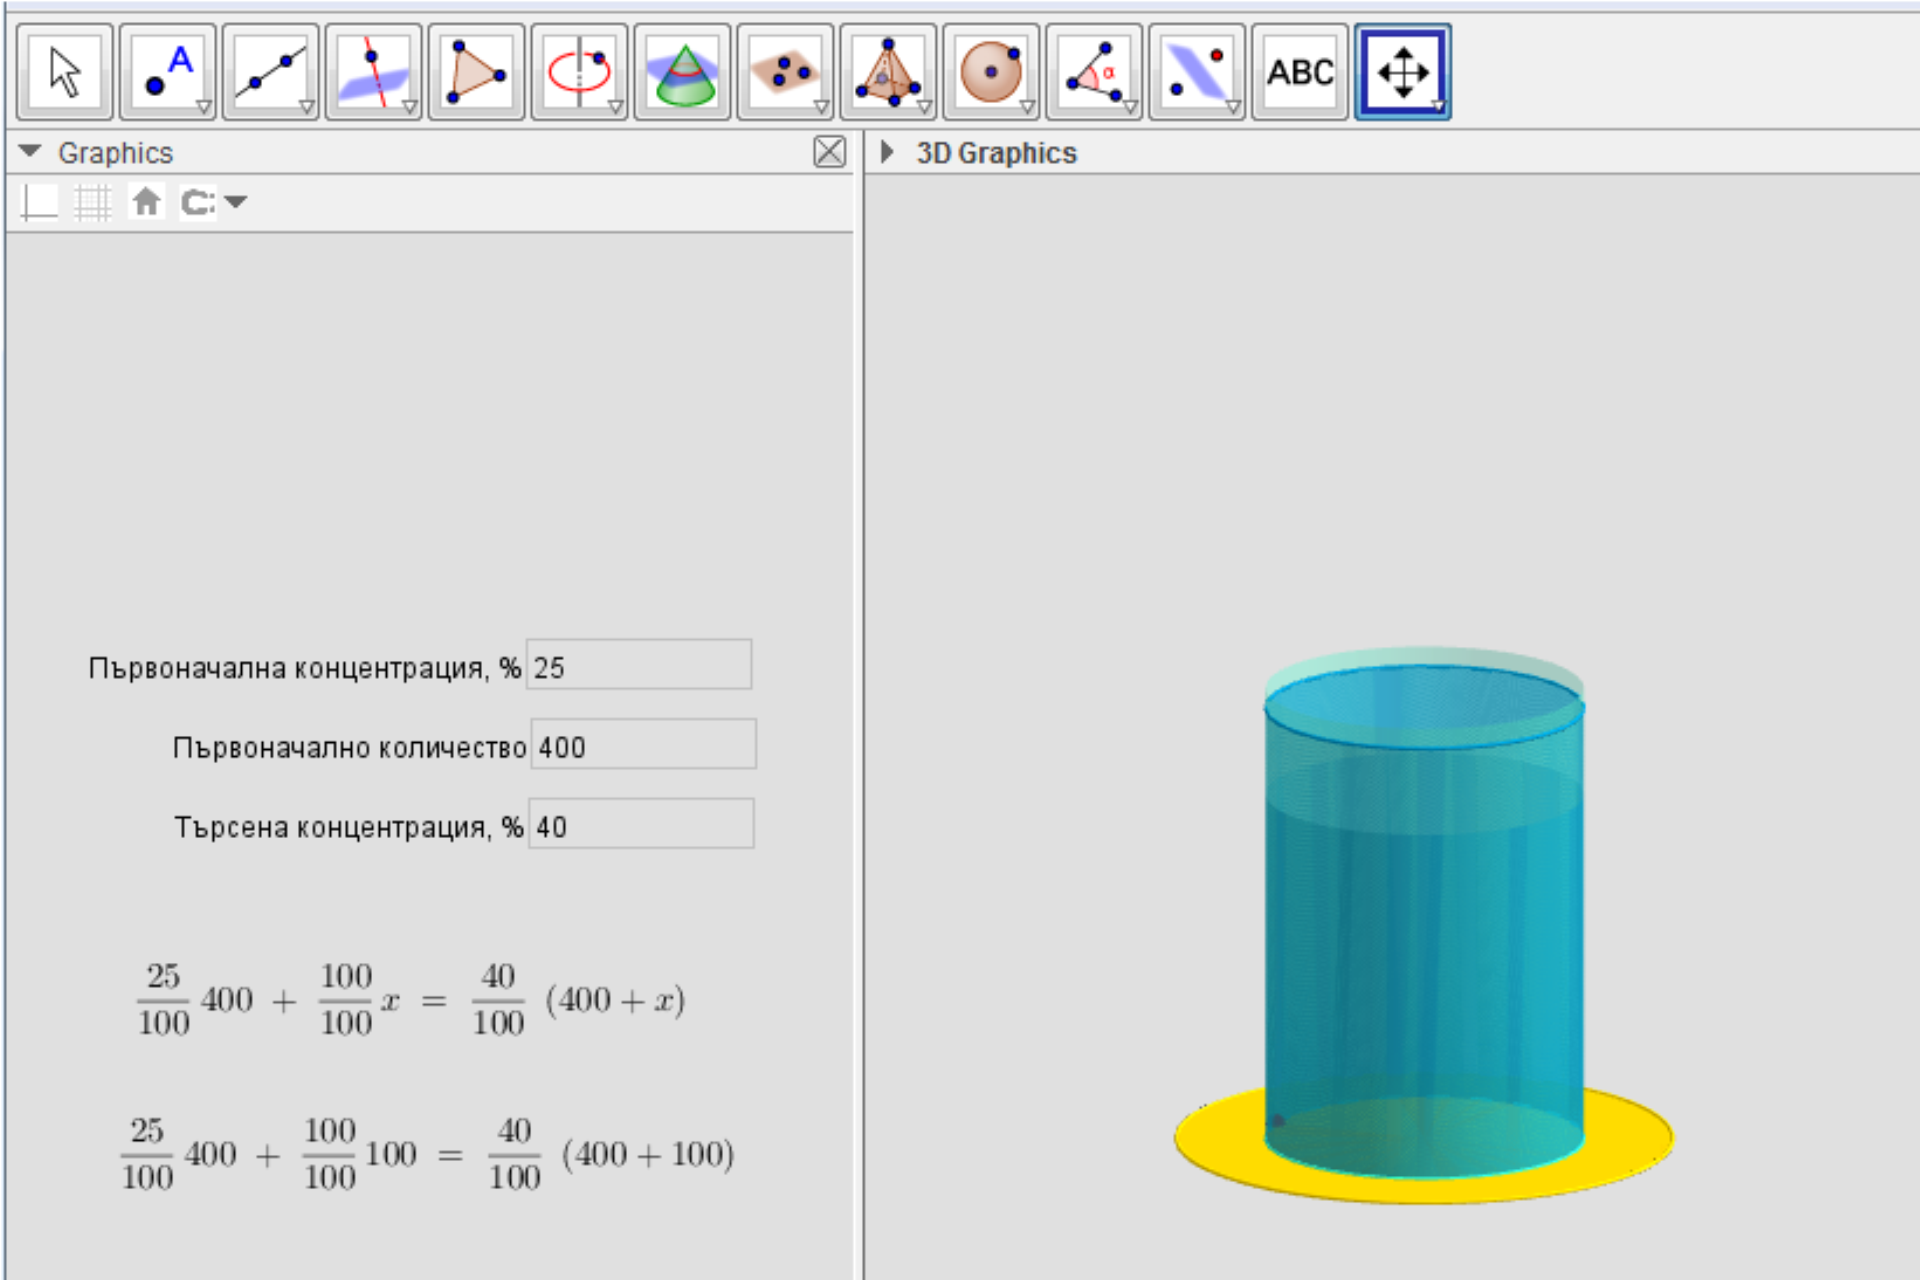Select the Point tool

tap(168, 72)
